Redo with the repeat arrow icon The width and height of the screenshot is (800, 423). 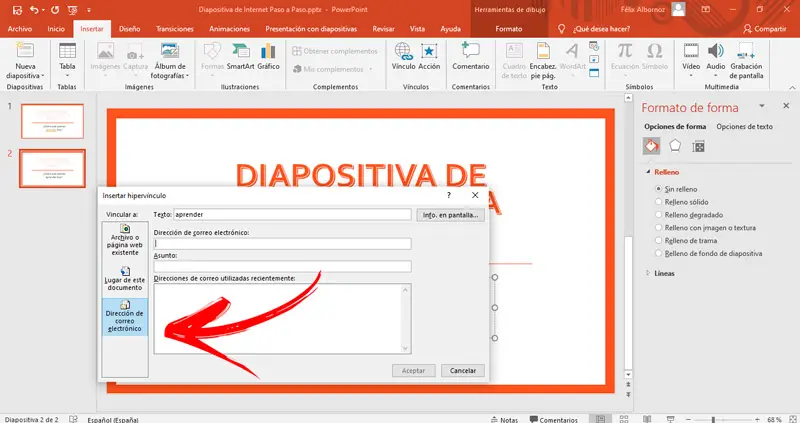(x=55, y=10)
